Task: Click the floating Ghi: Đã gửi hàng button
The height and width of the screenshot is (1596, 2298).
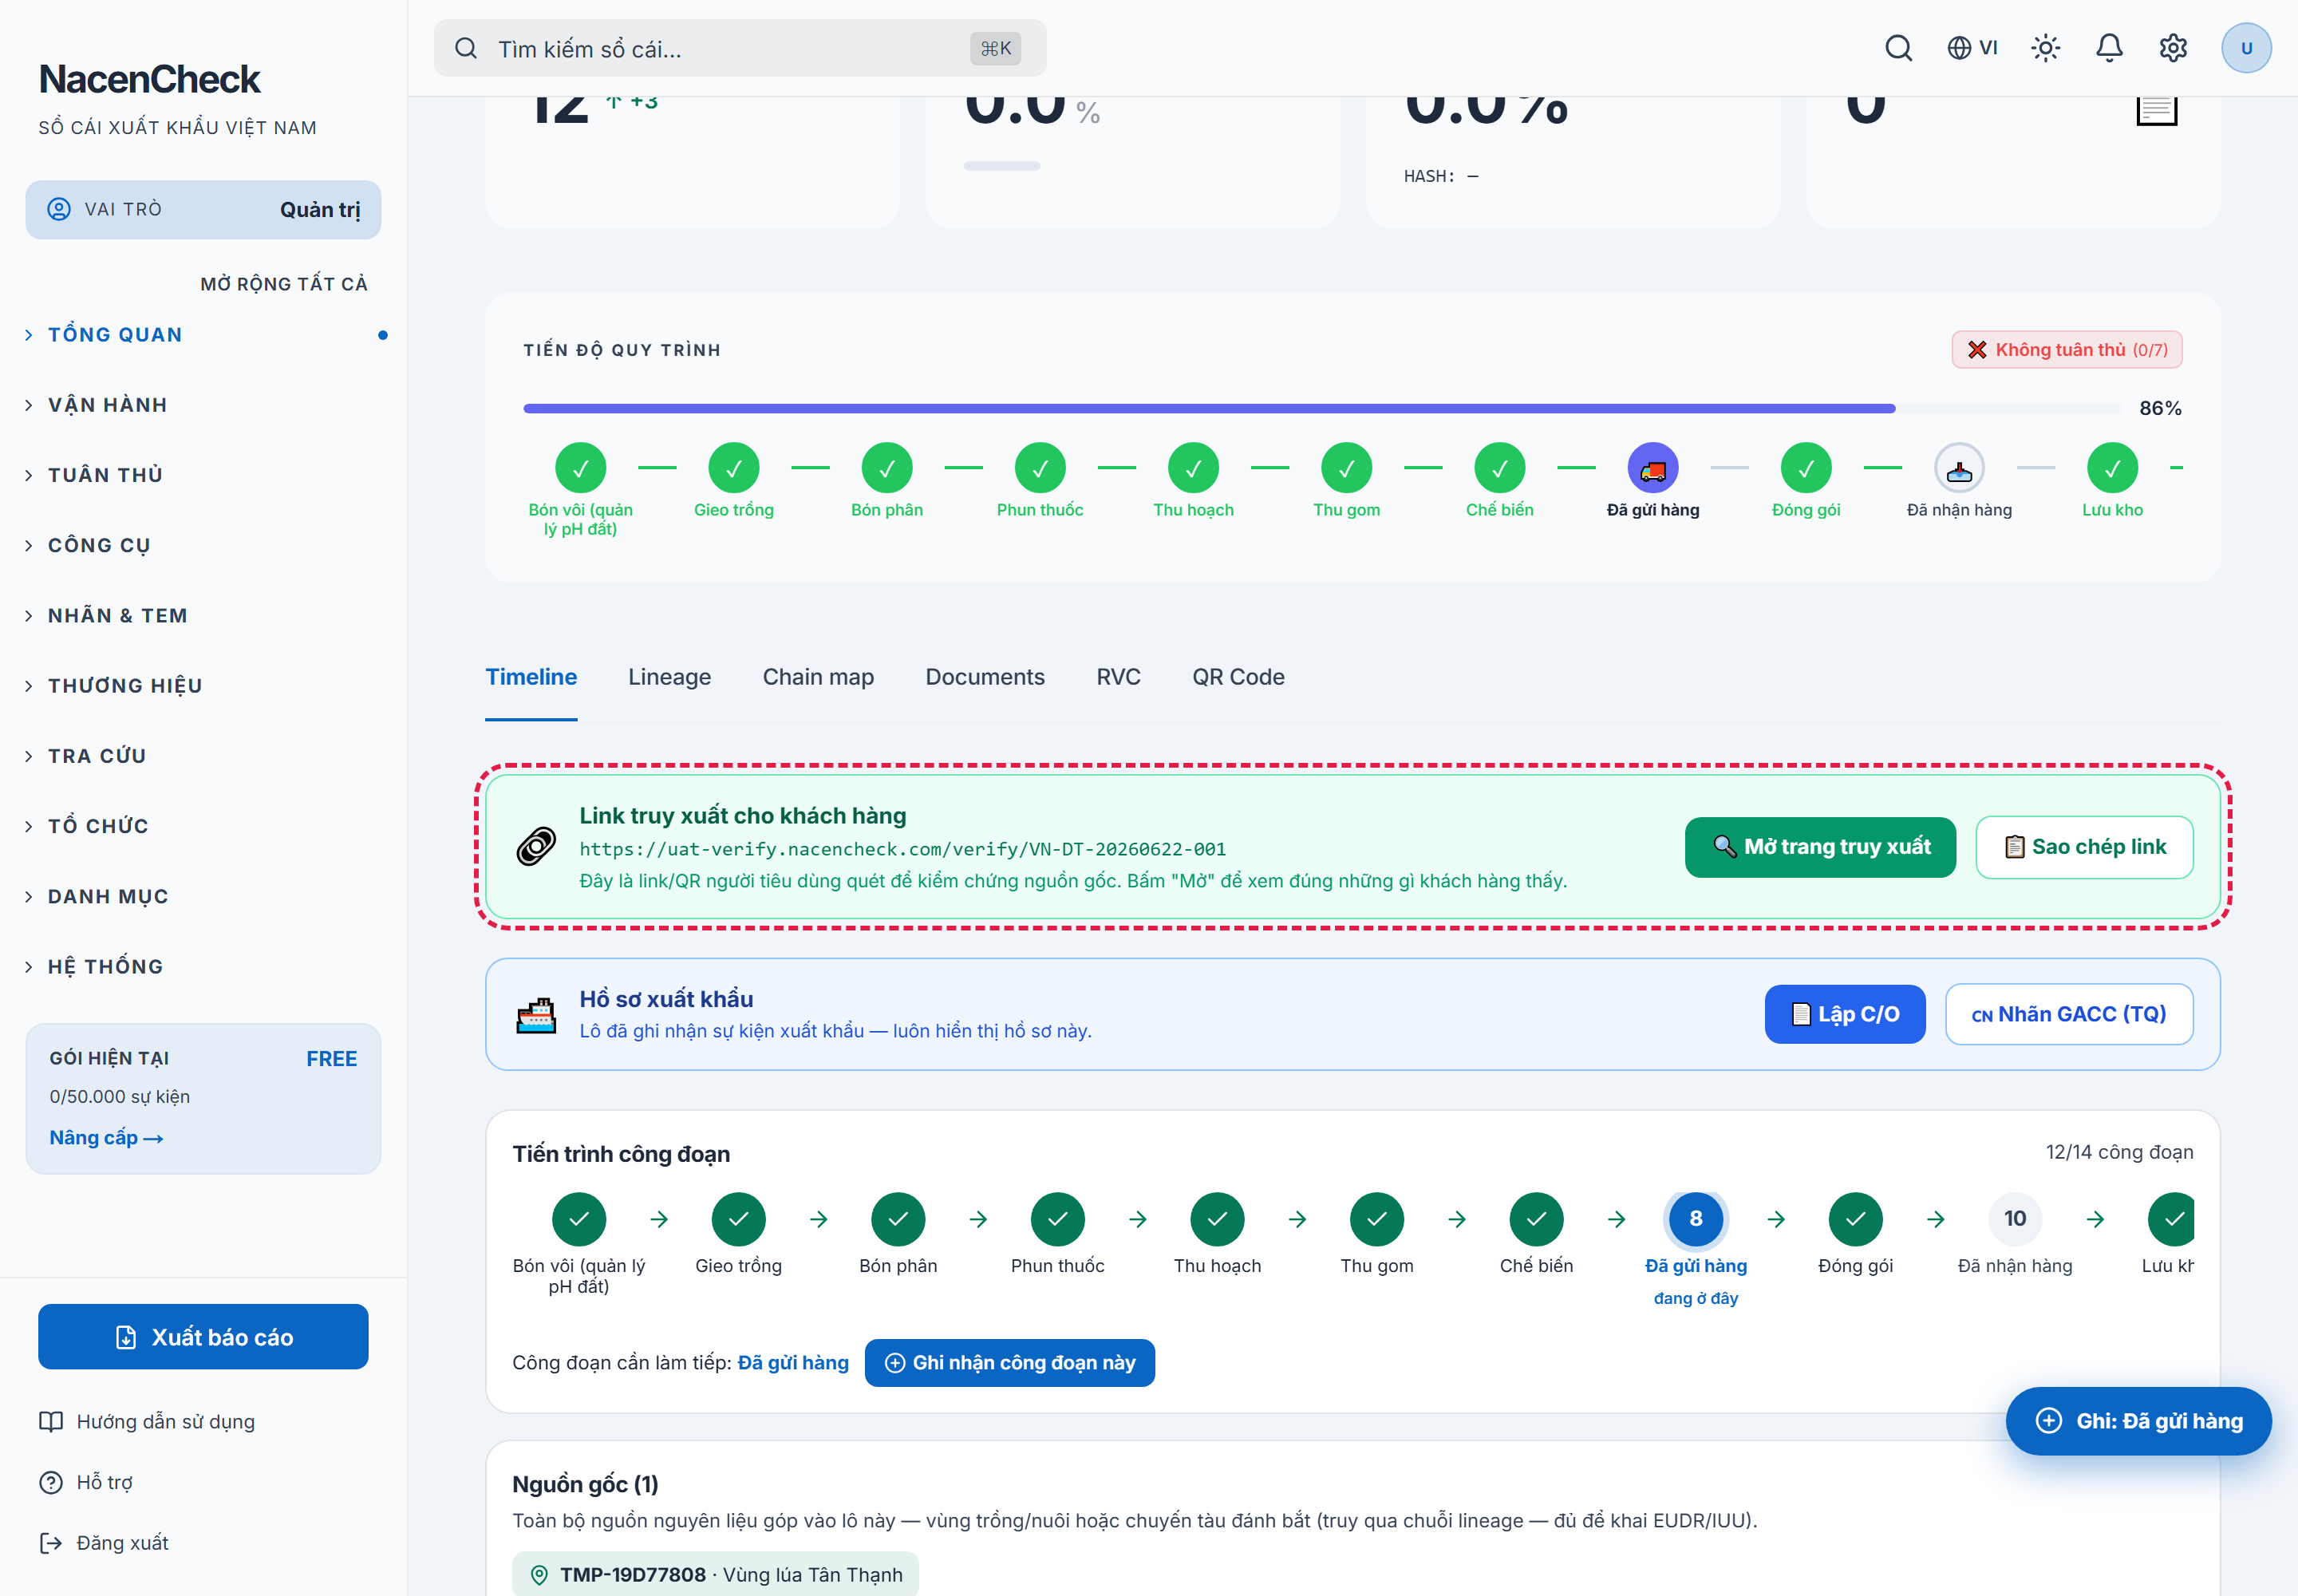Action: (x=2138, y=1420)
